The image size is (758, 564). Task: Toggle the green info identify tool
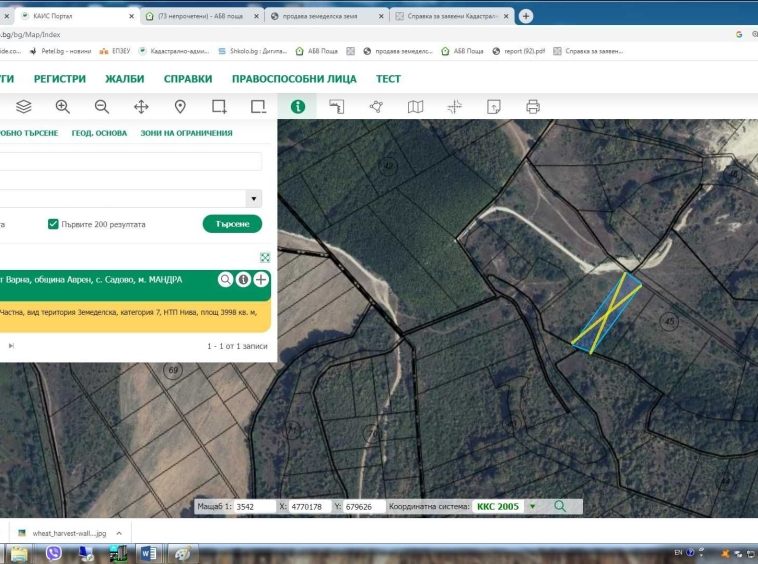[298, 106]
